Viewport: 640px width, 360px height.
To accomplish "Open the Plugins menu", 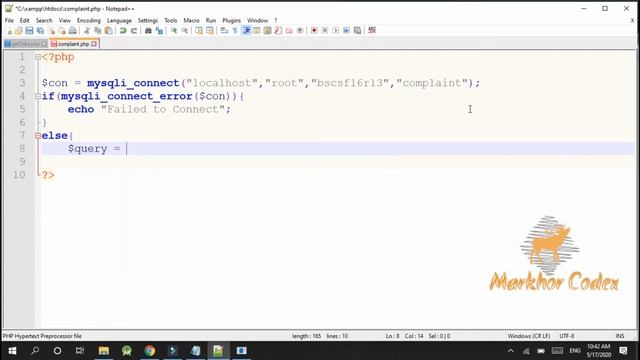I will pos(231,20).
